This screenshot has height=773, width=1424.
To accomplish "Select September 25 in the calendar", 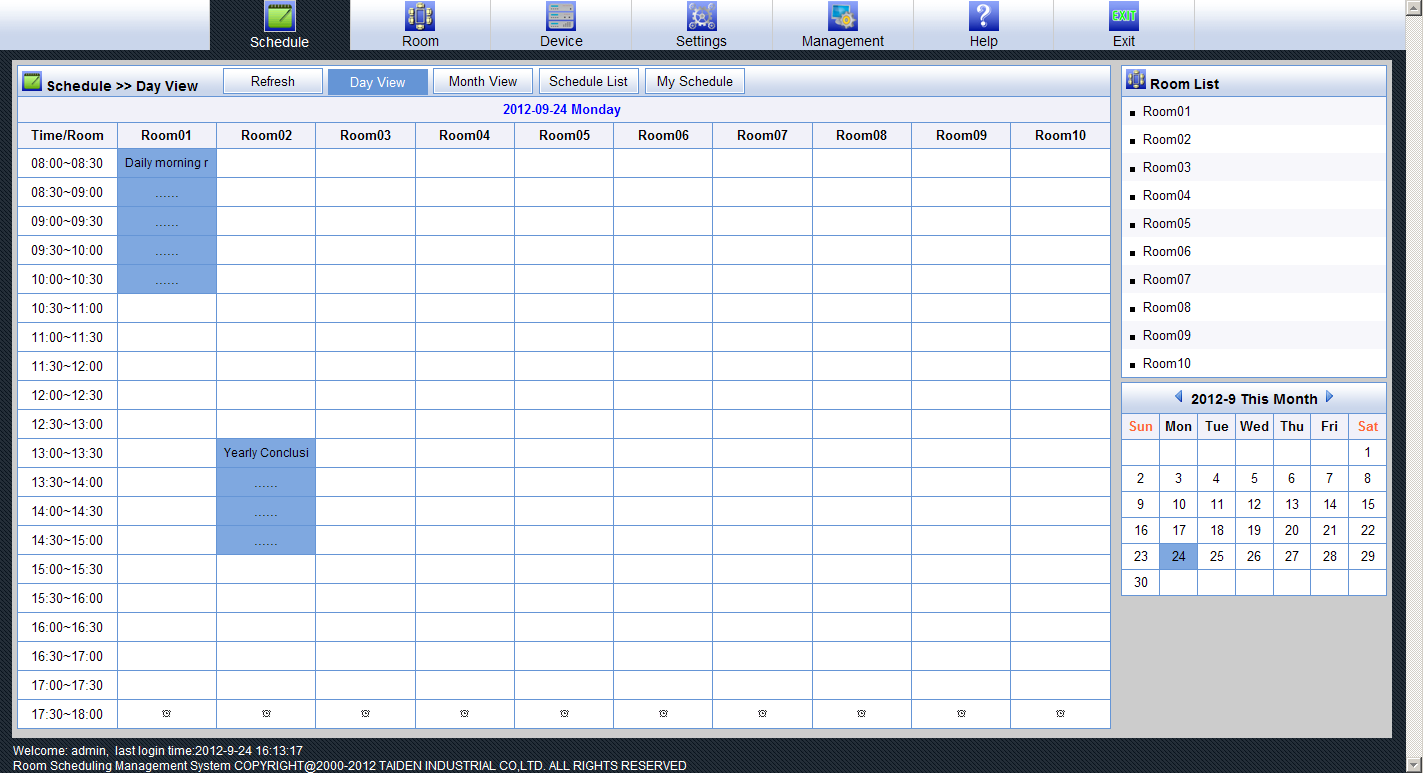I will (x=1216, y=557).
